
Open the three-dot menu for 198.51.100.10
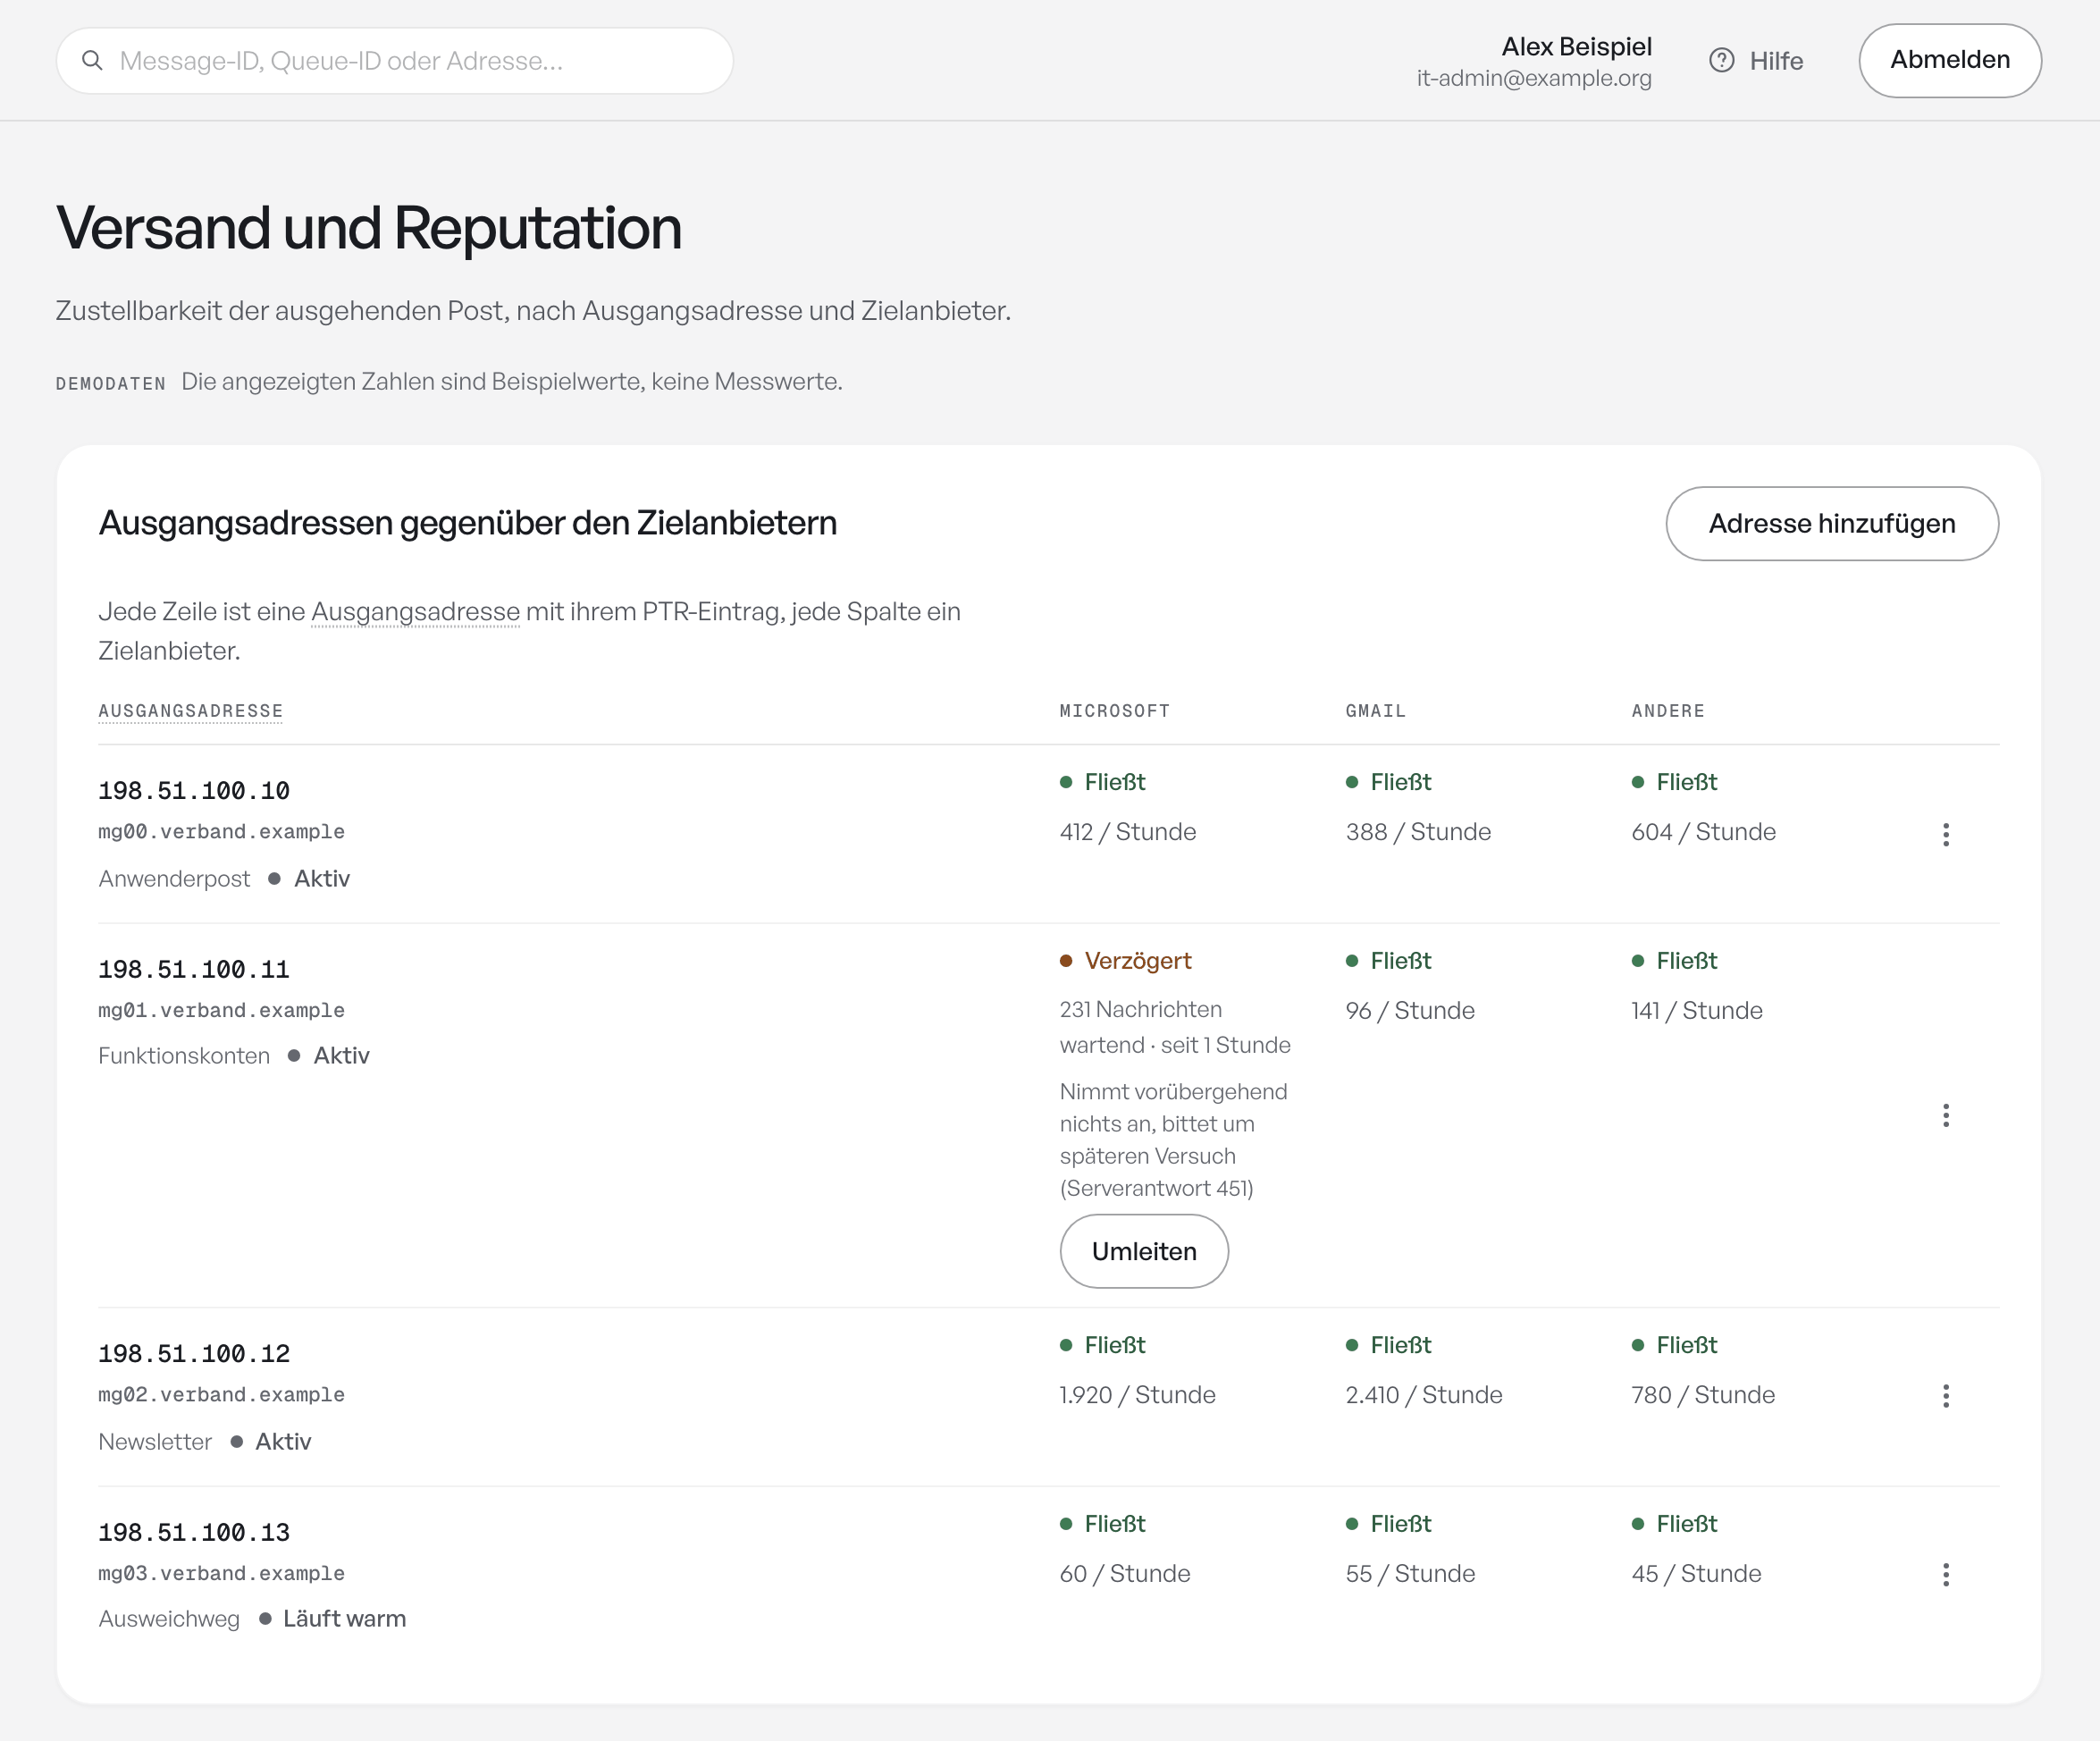pyautogui.click(x=1945, y=834)
